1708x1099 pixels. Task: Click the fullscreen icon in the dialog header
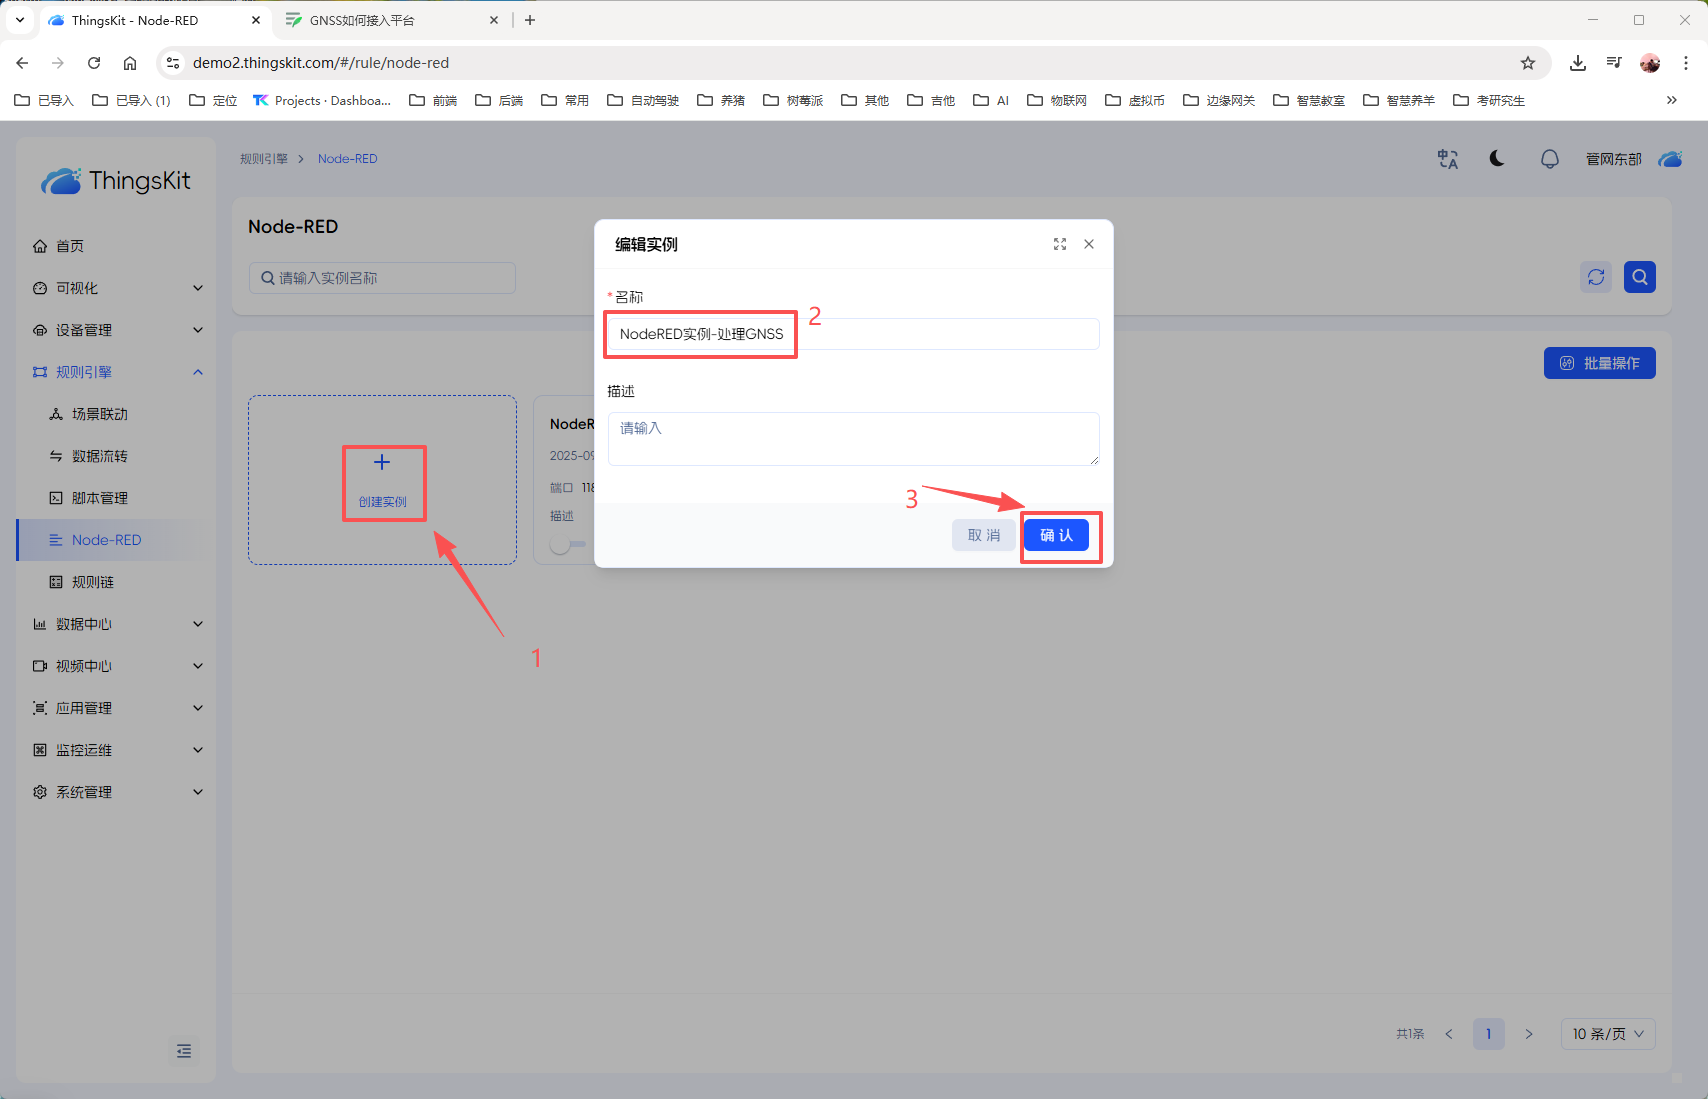click(x=1060, y=244)
